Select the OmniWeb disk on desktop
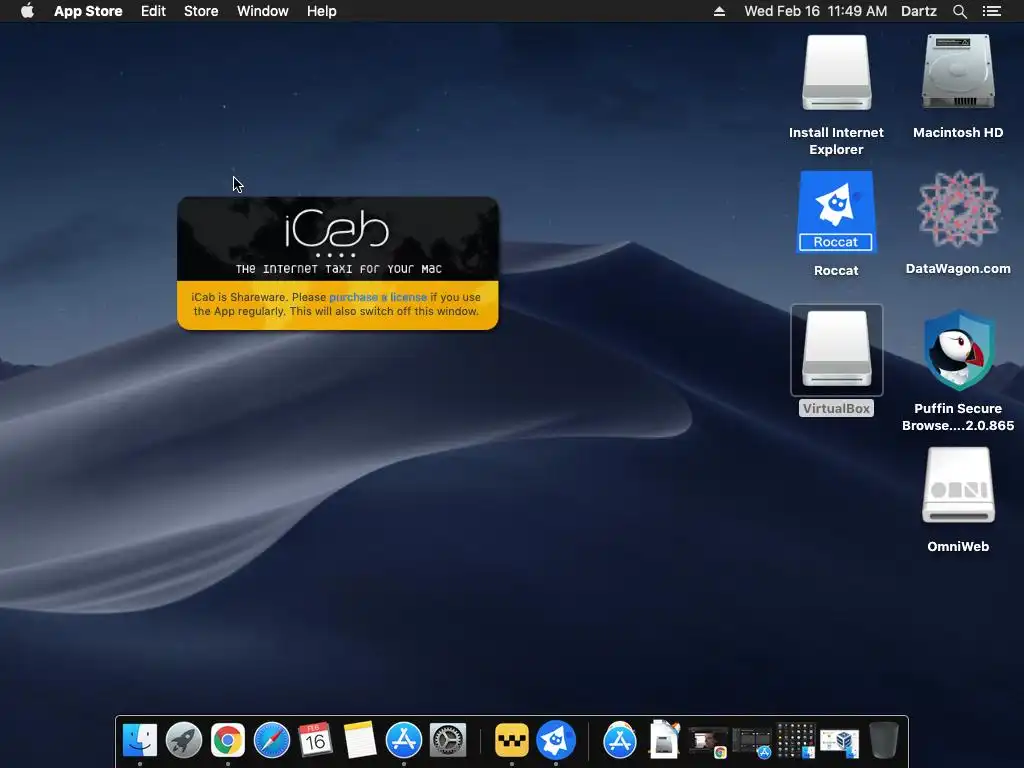The width and height of the screenshot is (1024, 768). tap(958, 486)
